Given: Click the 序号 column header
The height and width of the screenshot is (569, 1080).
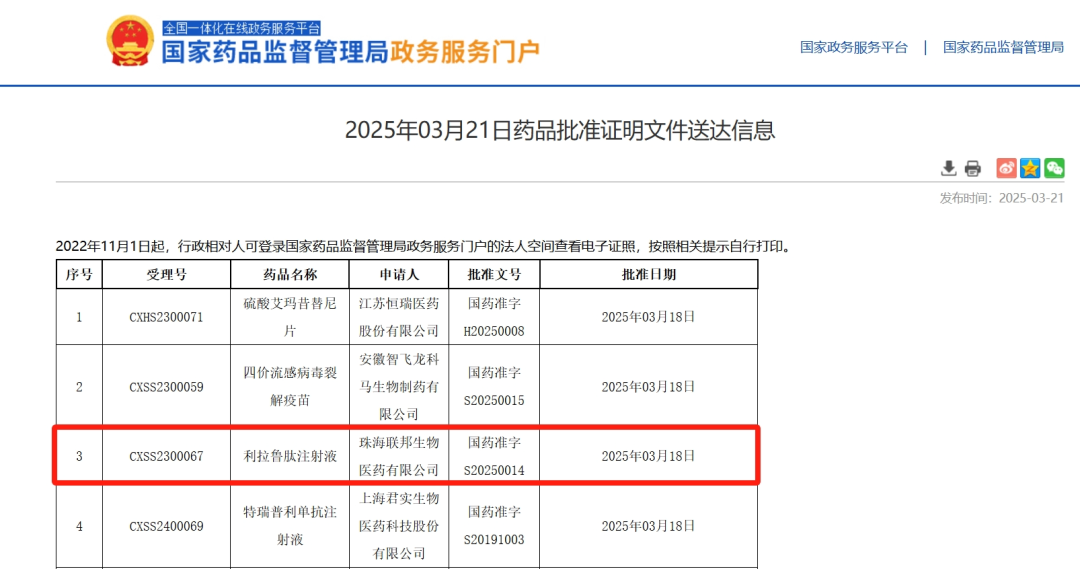Looking at the screenshot, I should point(79,274).
